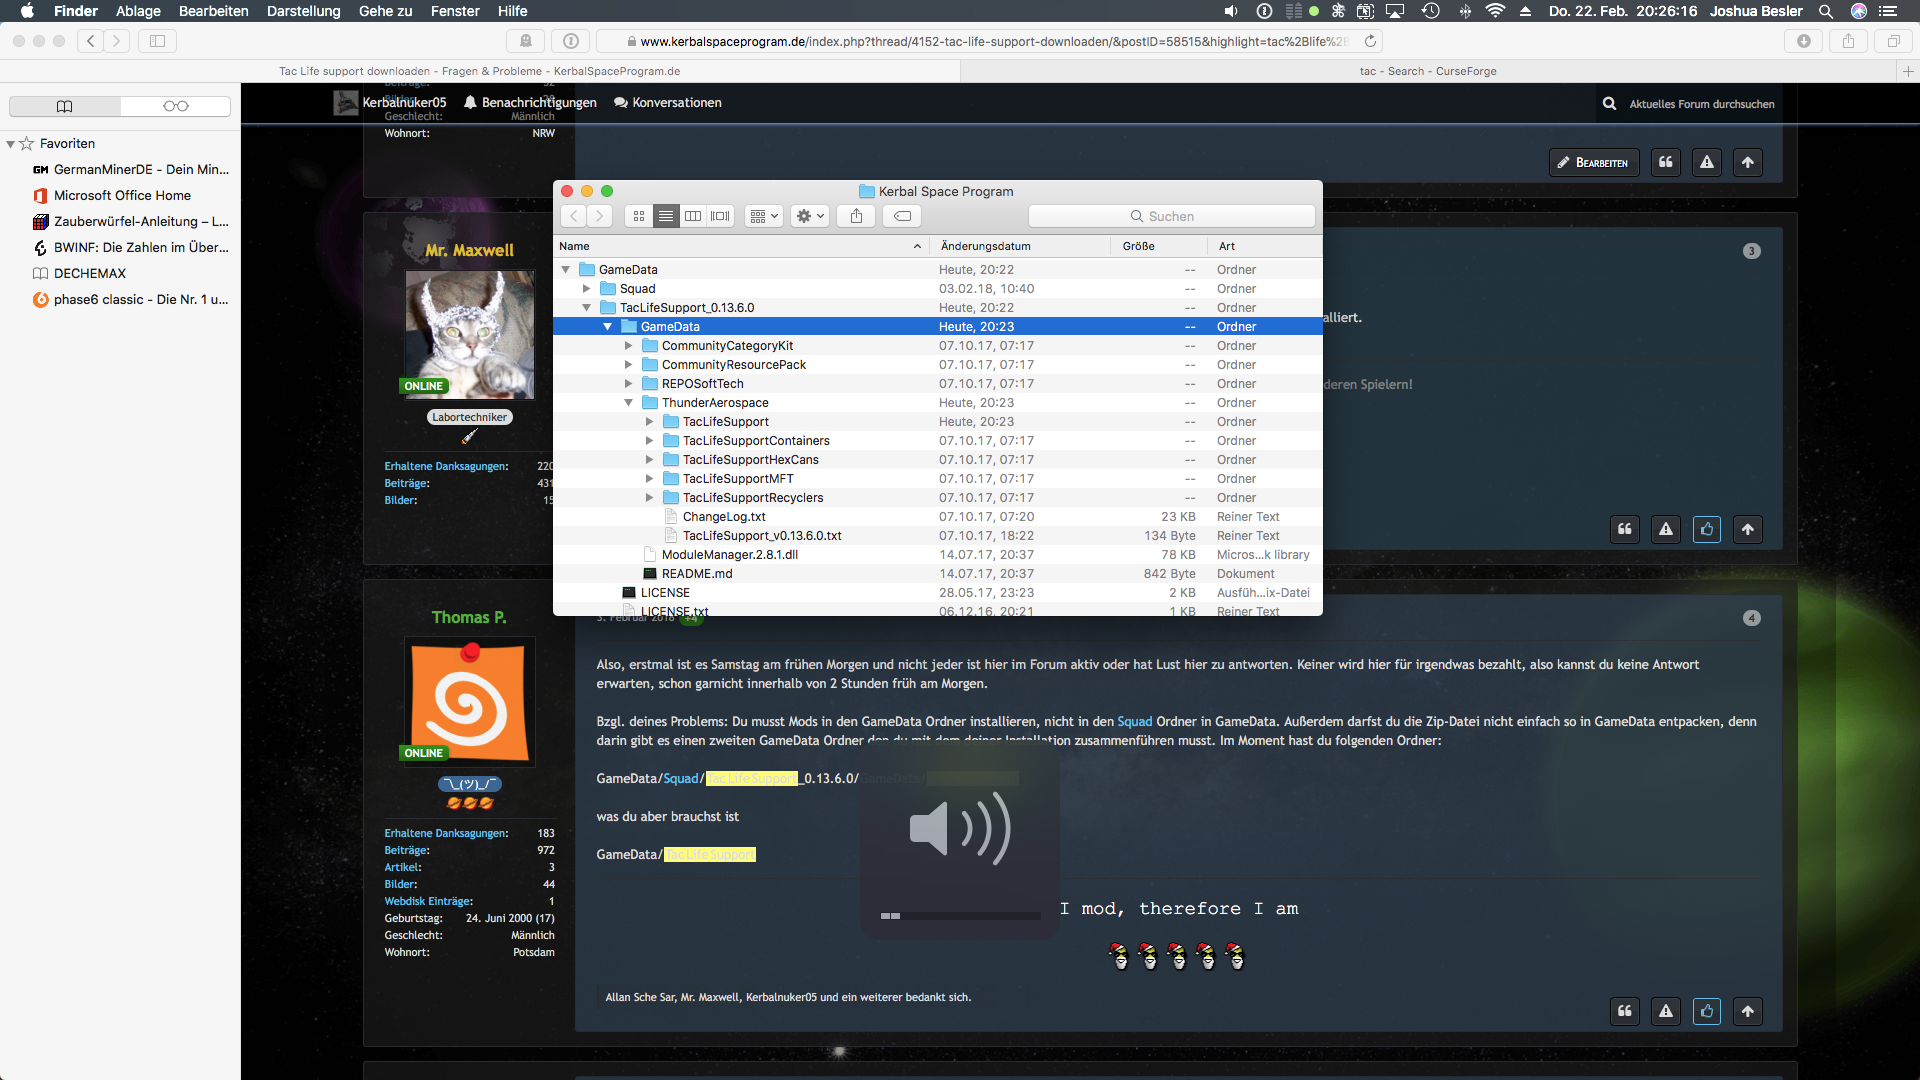The height and width of the screenshot is (1080, 1920).
Task: Open Benachrichtigungen bell in forum header
Action: [470, 102]
